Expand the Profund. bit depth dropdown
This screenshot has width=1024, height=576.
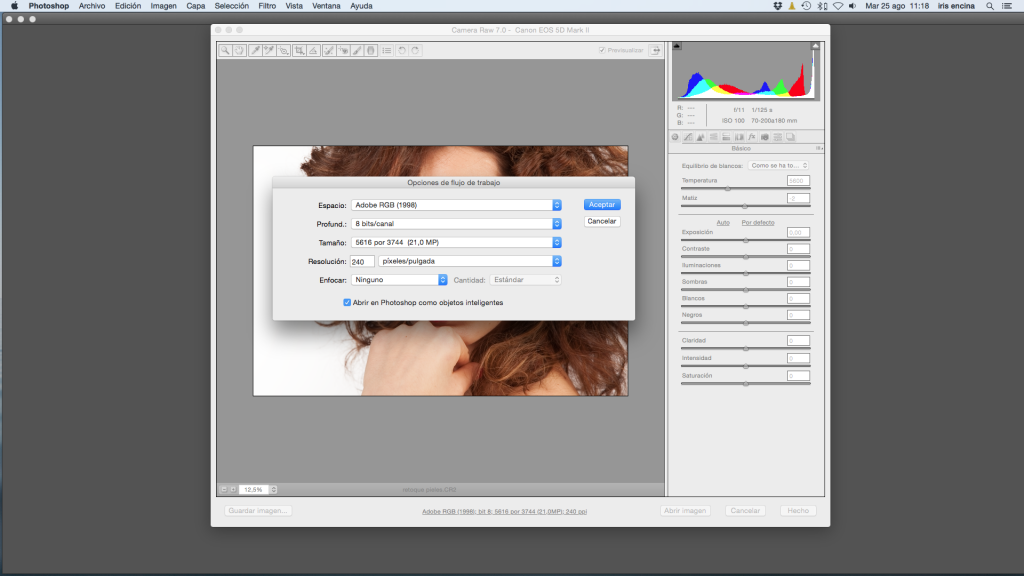point(457,224)
